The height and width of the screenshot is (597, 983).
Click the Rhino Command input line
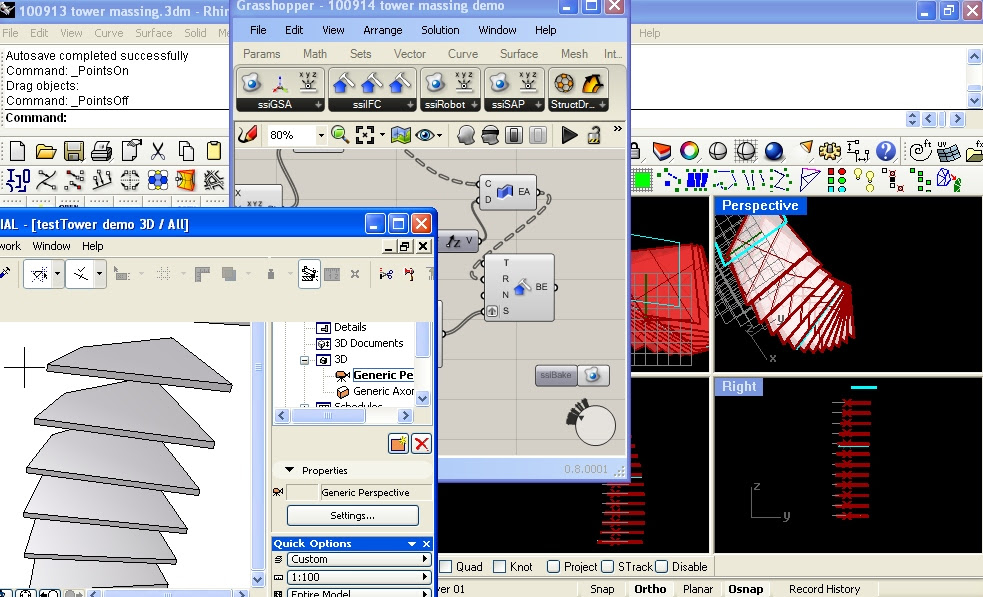click(115, 118)
